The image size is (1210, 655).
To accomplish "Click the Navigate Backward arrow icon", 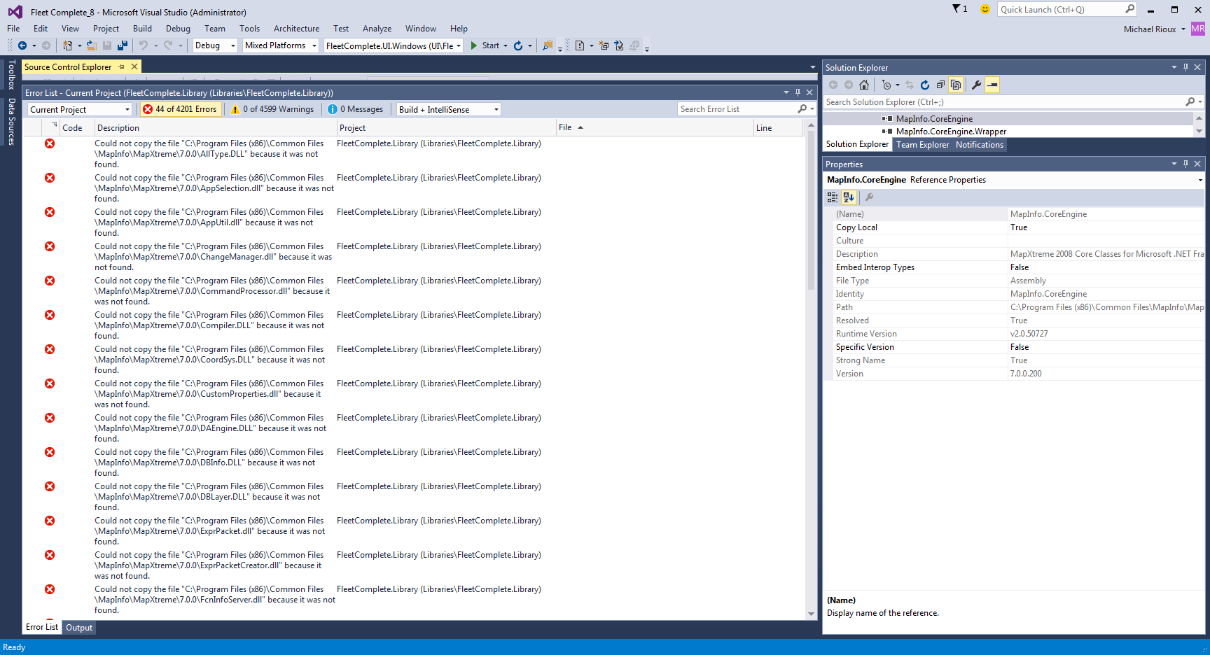I will pos(22,45).
